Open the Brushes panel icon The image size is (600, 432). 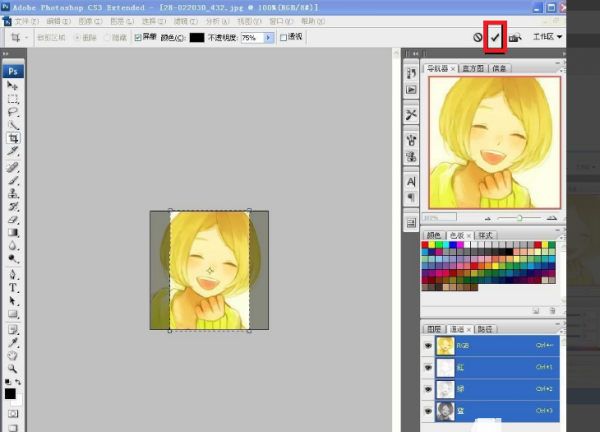click(411, 140)
